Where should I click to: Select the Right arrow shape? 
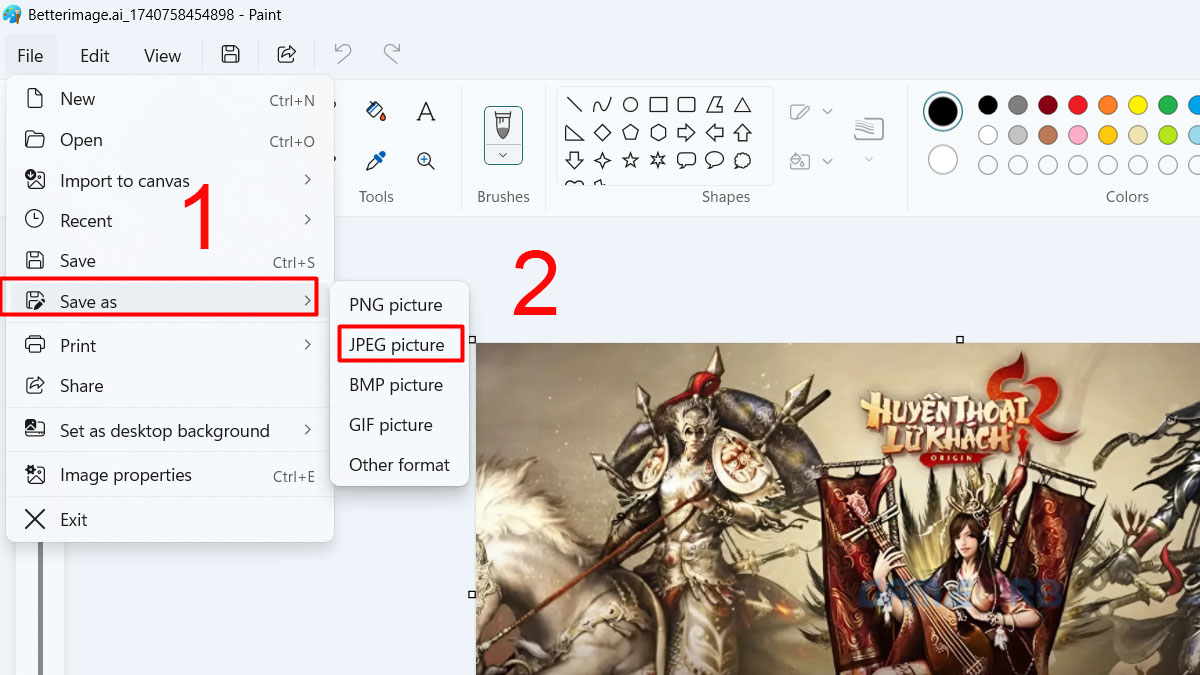(x=686, y=132)
